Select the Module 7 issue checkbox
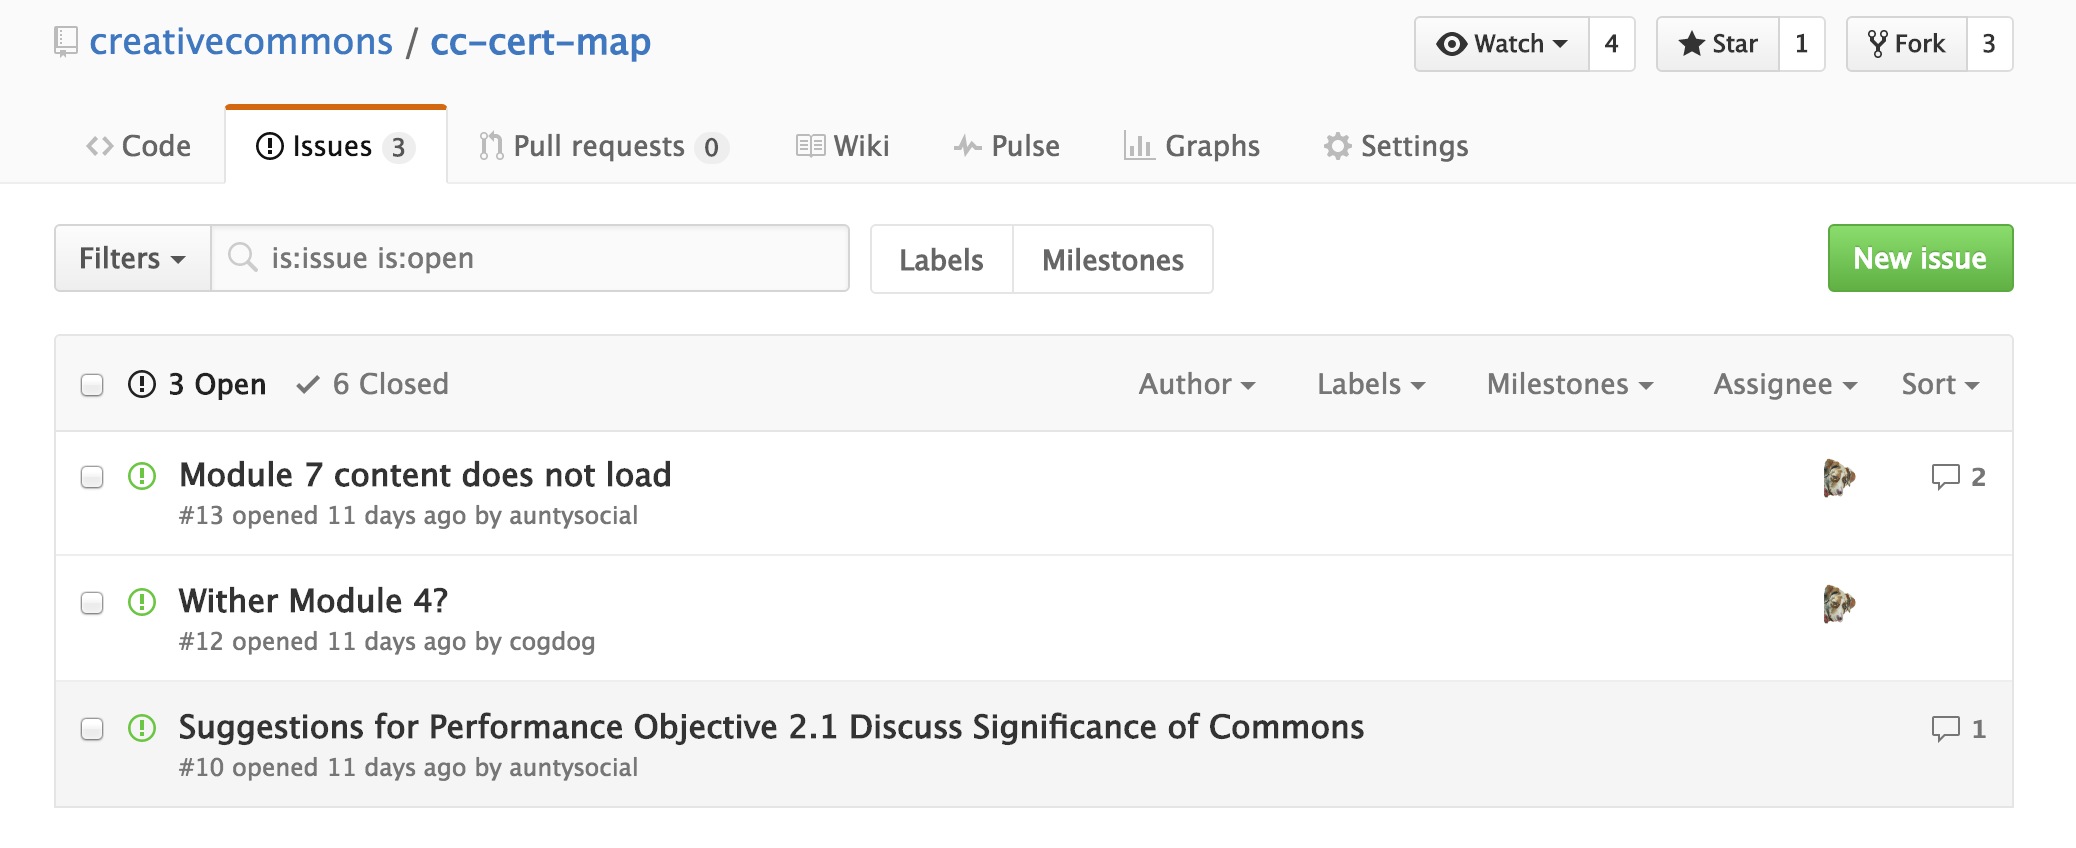This screenshot has height=848, width=2076. coord(92,477)
